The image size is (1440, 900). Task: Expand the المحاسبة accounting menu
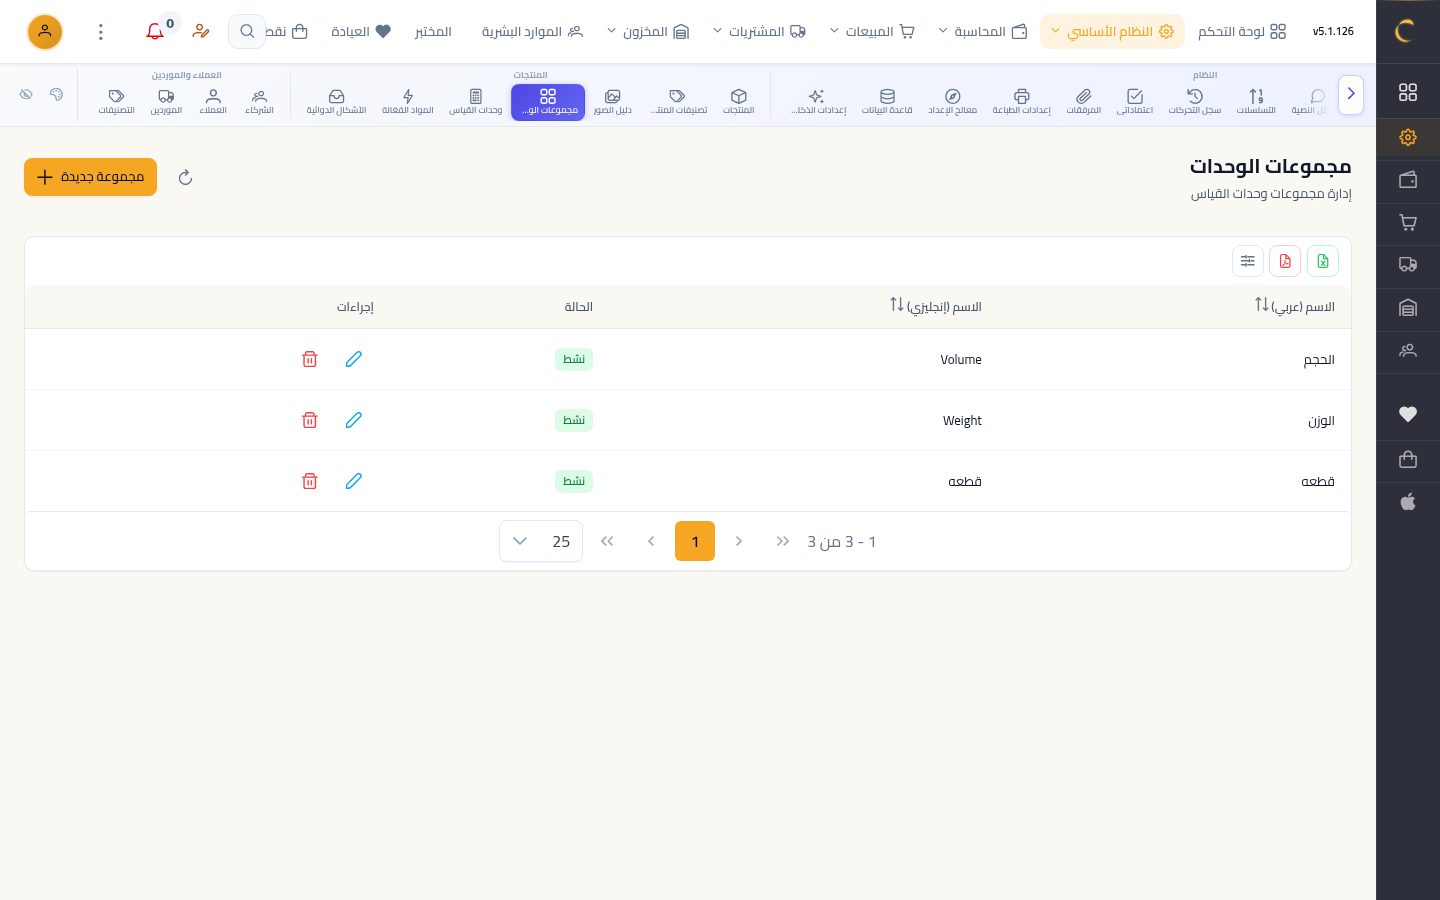982,32
